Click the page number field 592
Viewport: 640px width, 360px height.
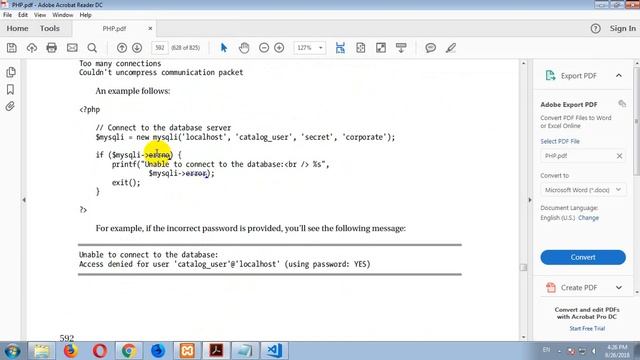pyautogui.click(x=160, y=48)
